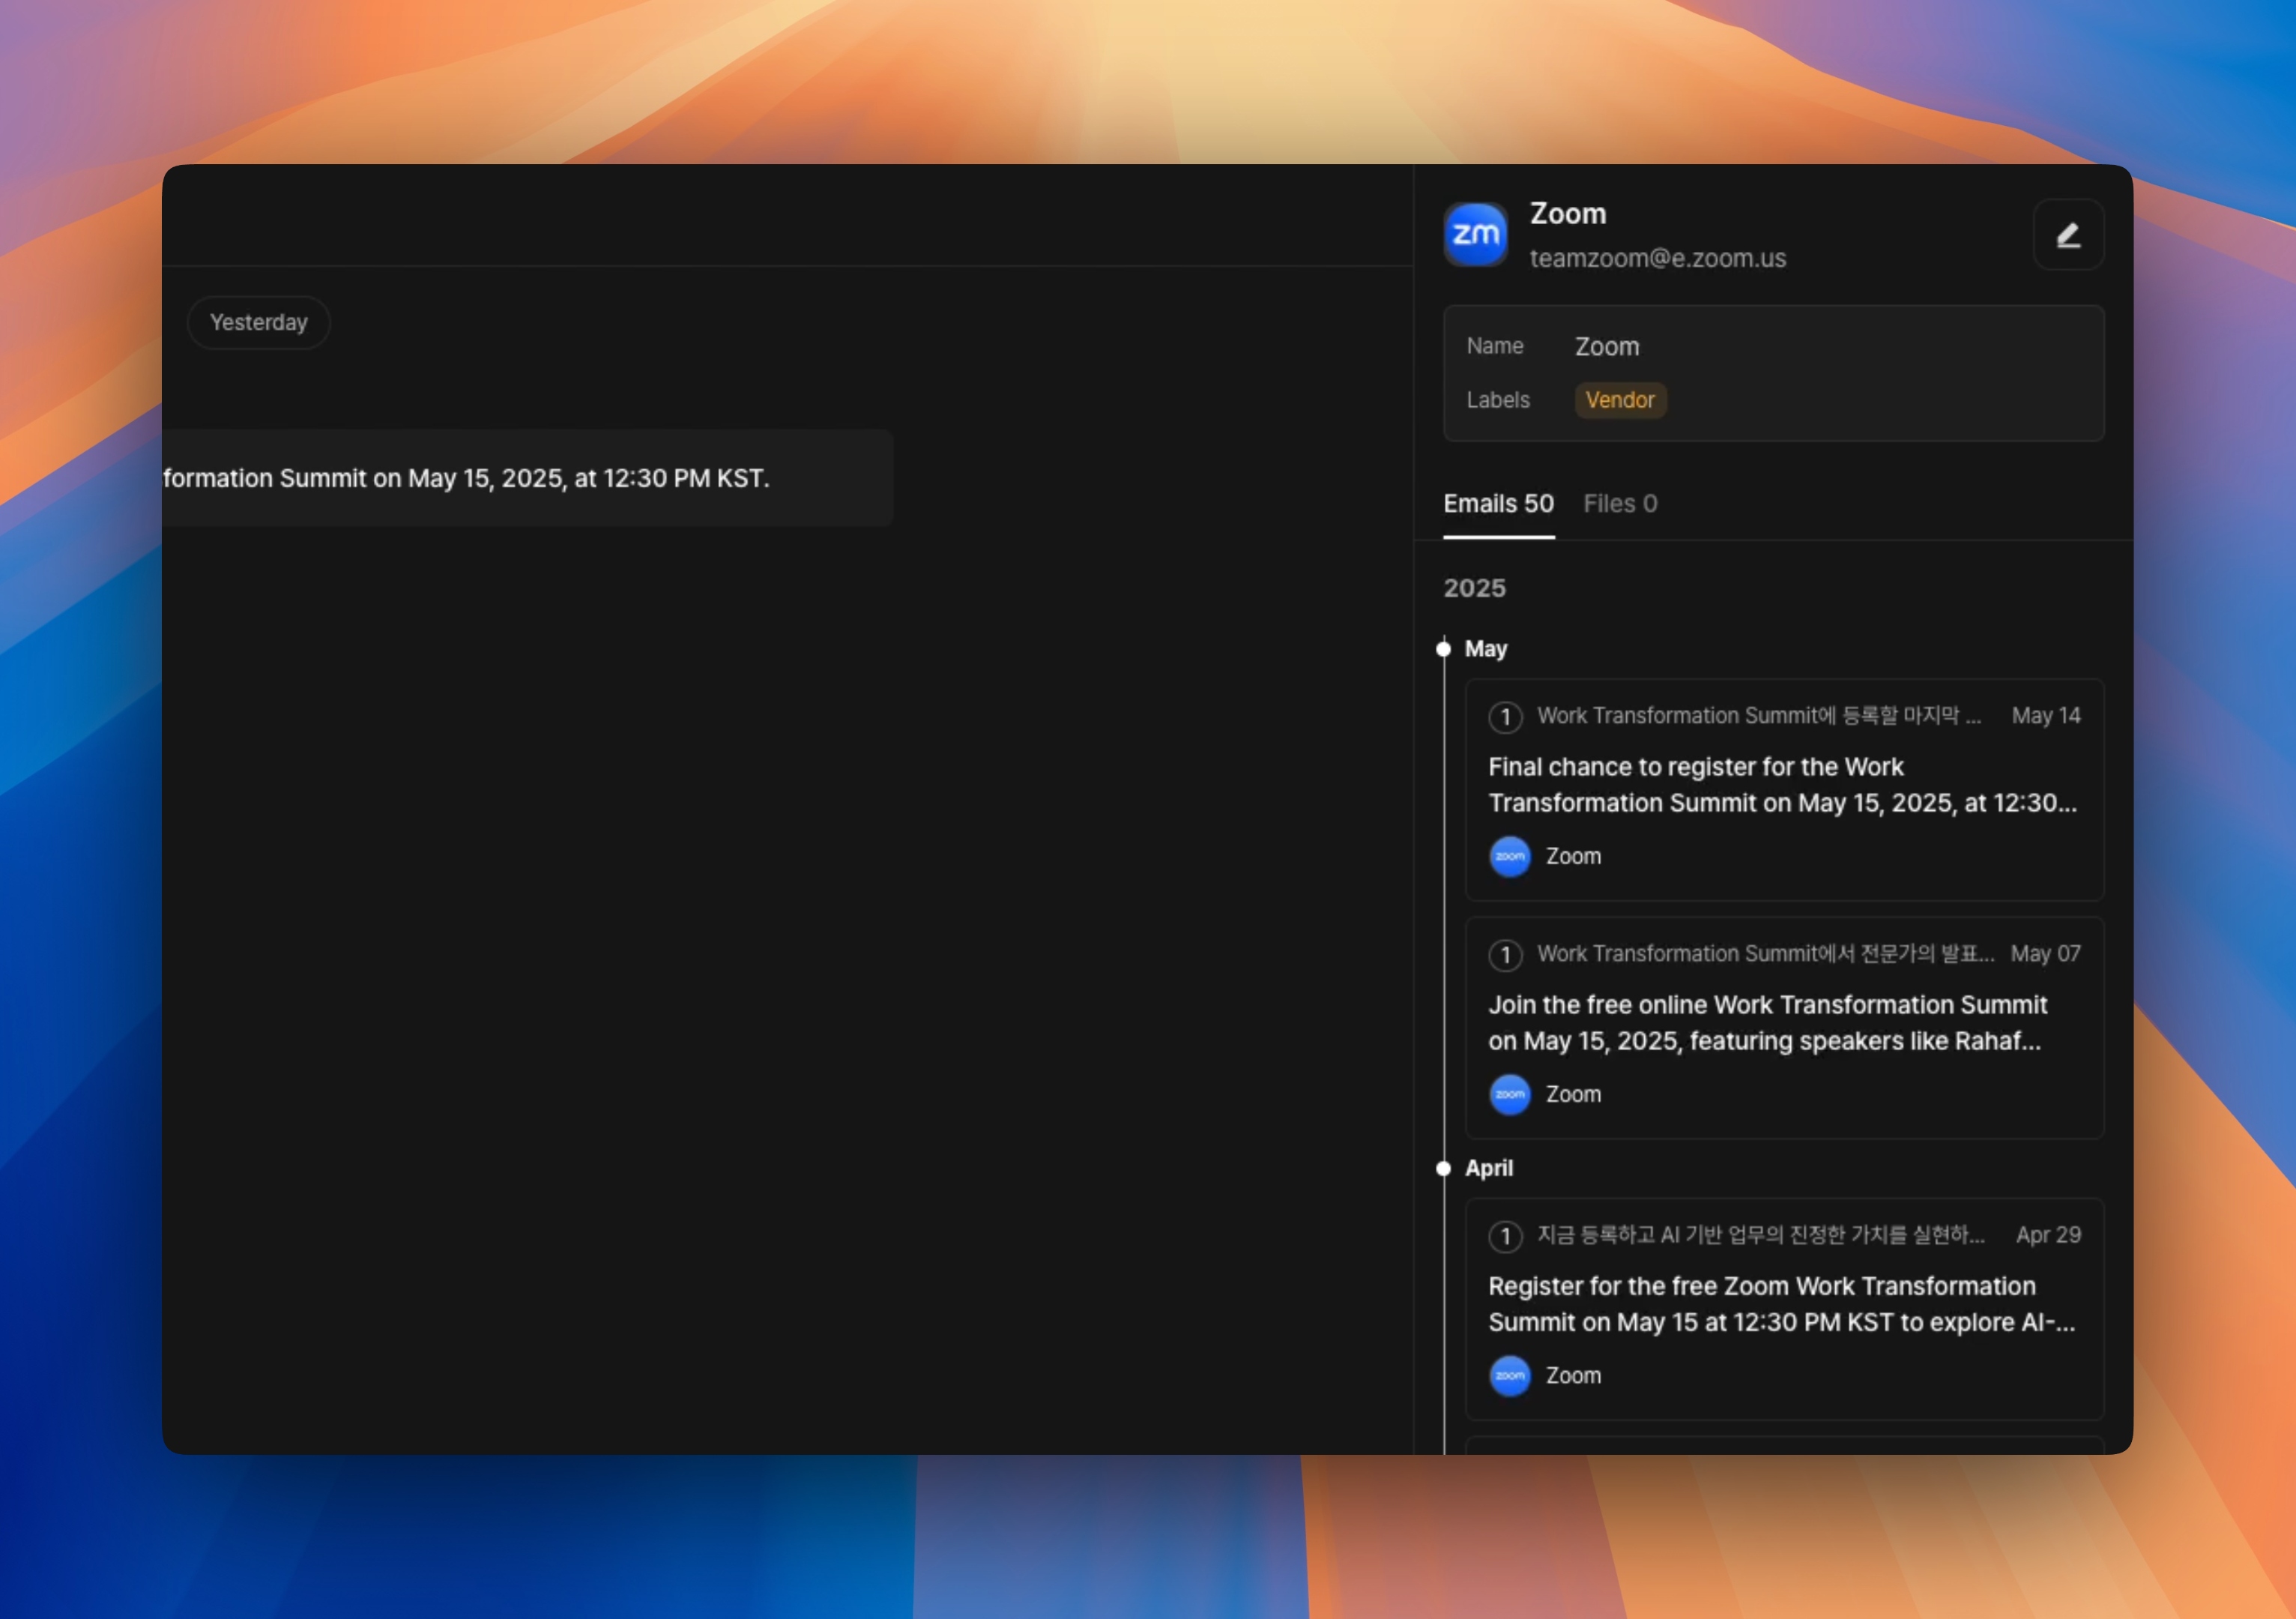Click the thread count badge on Apr 29 email

1505,1236
